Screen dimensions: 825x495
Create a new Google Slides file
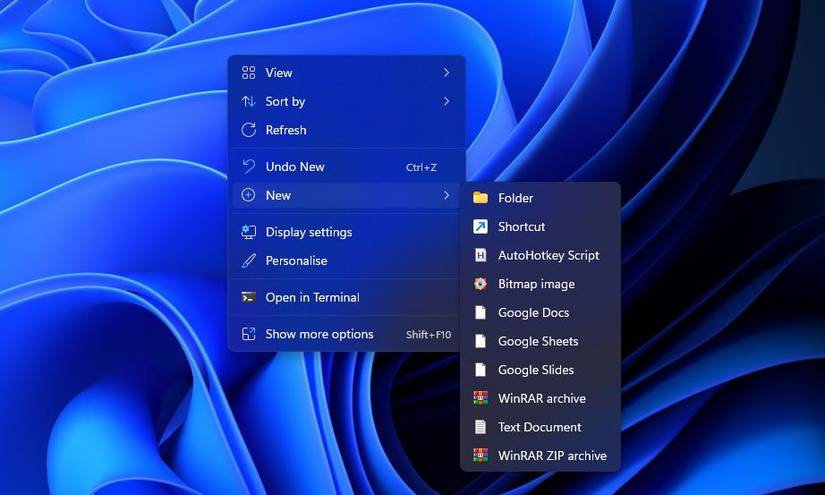pos(540,370)
